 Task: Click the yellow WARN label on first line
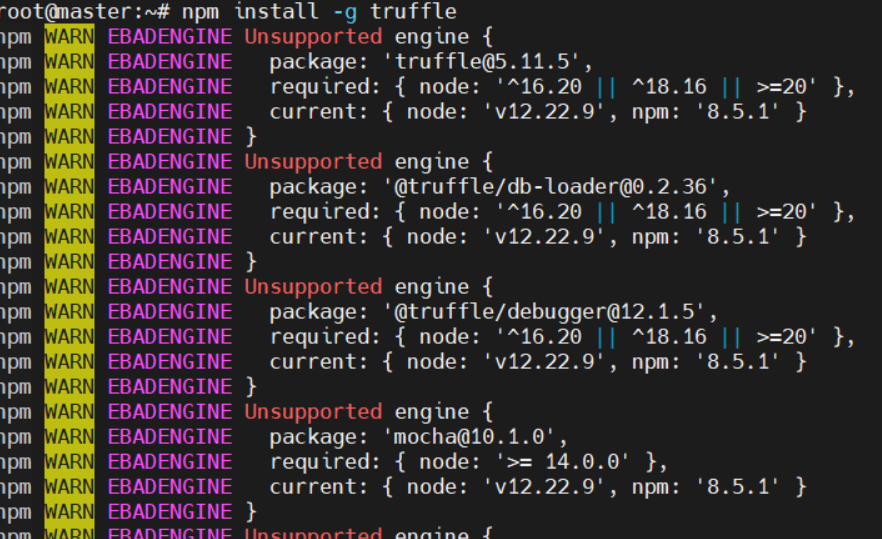tap(69, 37)
